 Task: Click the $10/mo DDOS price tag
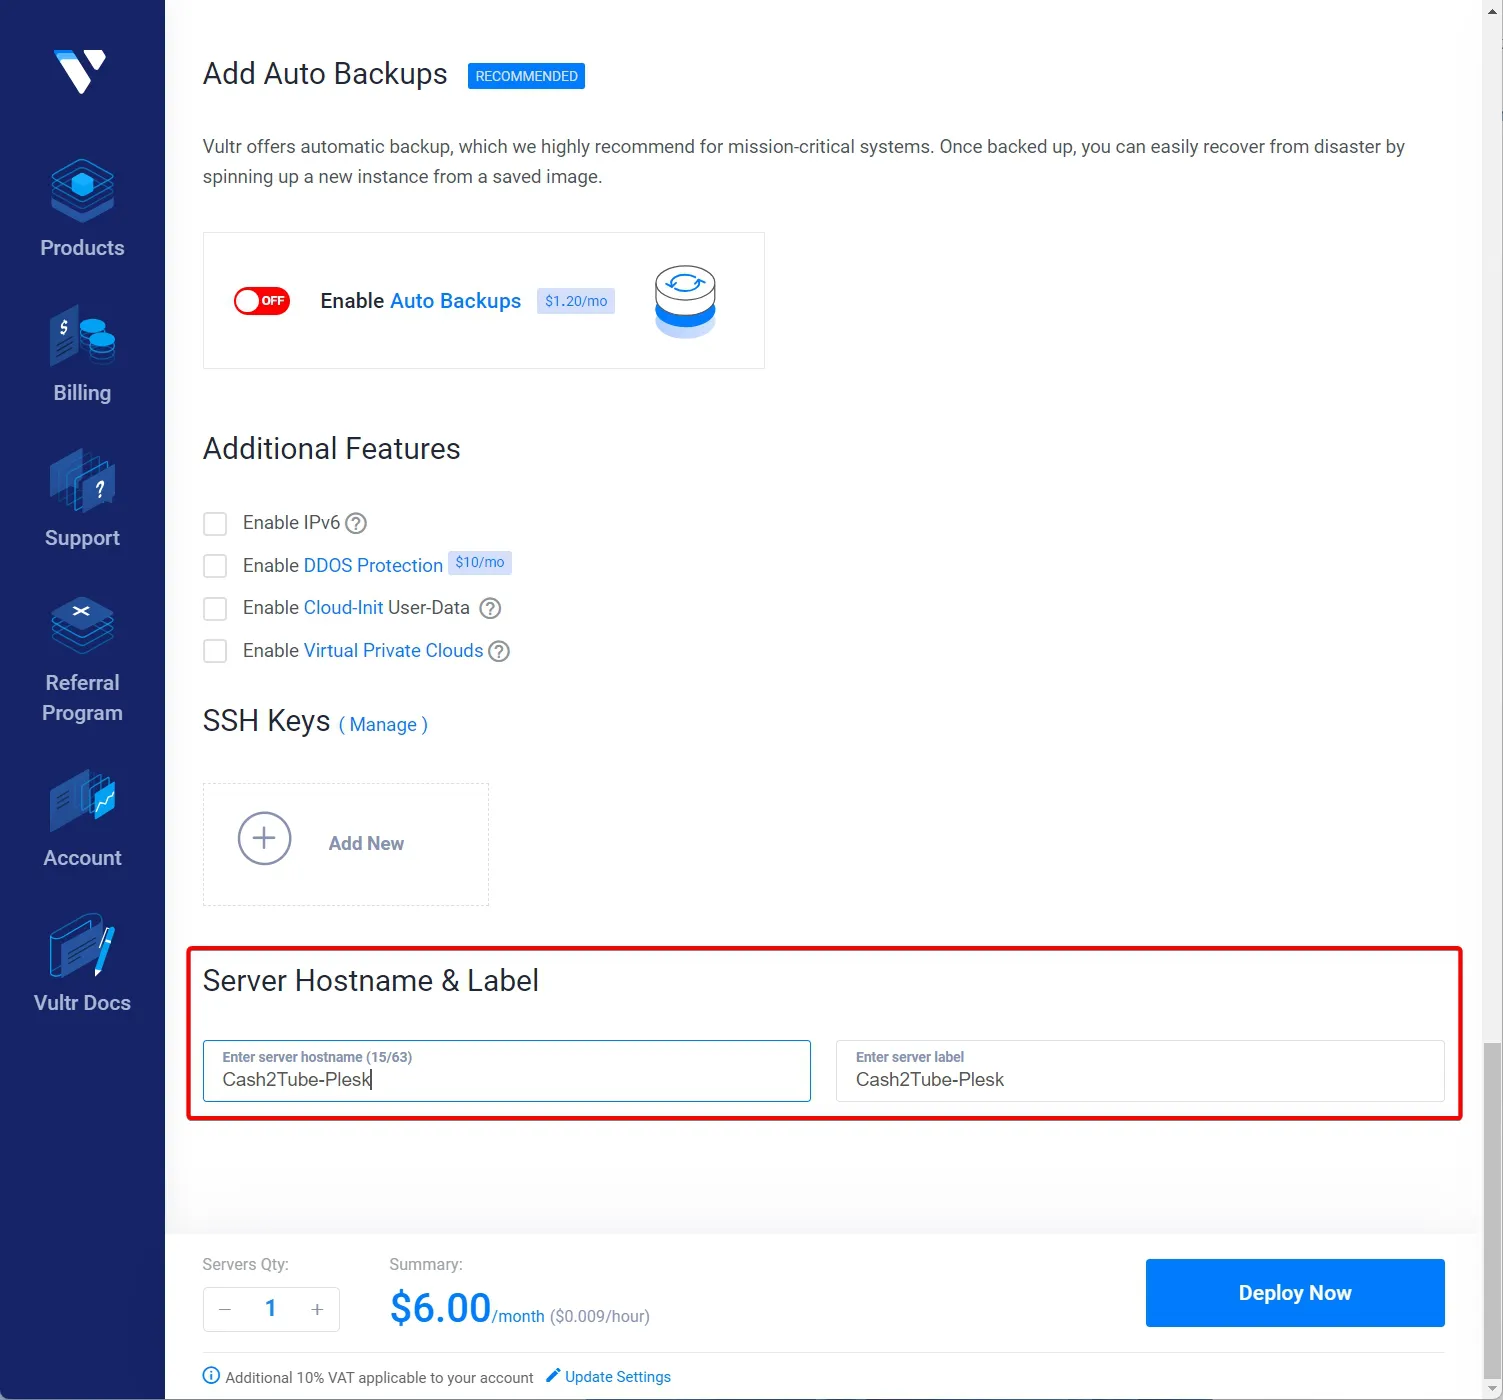(480, 563)
